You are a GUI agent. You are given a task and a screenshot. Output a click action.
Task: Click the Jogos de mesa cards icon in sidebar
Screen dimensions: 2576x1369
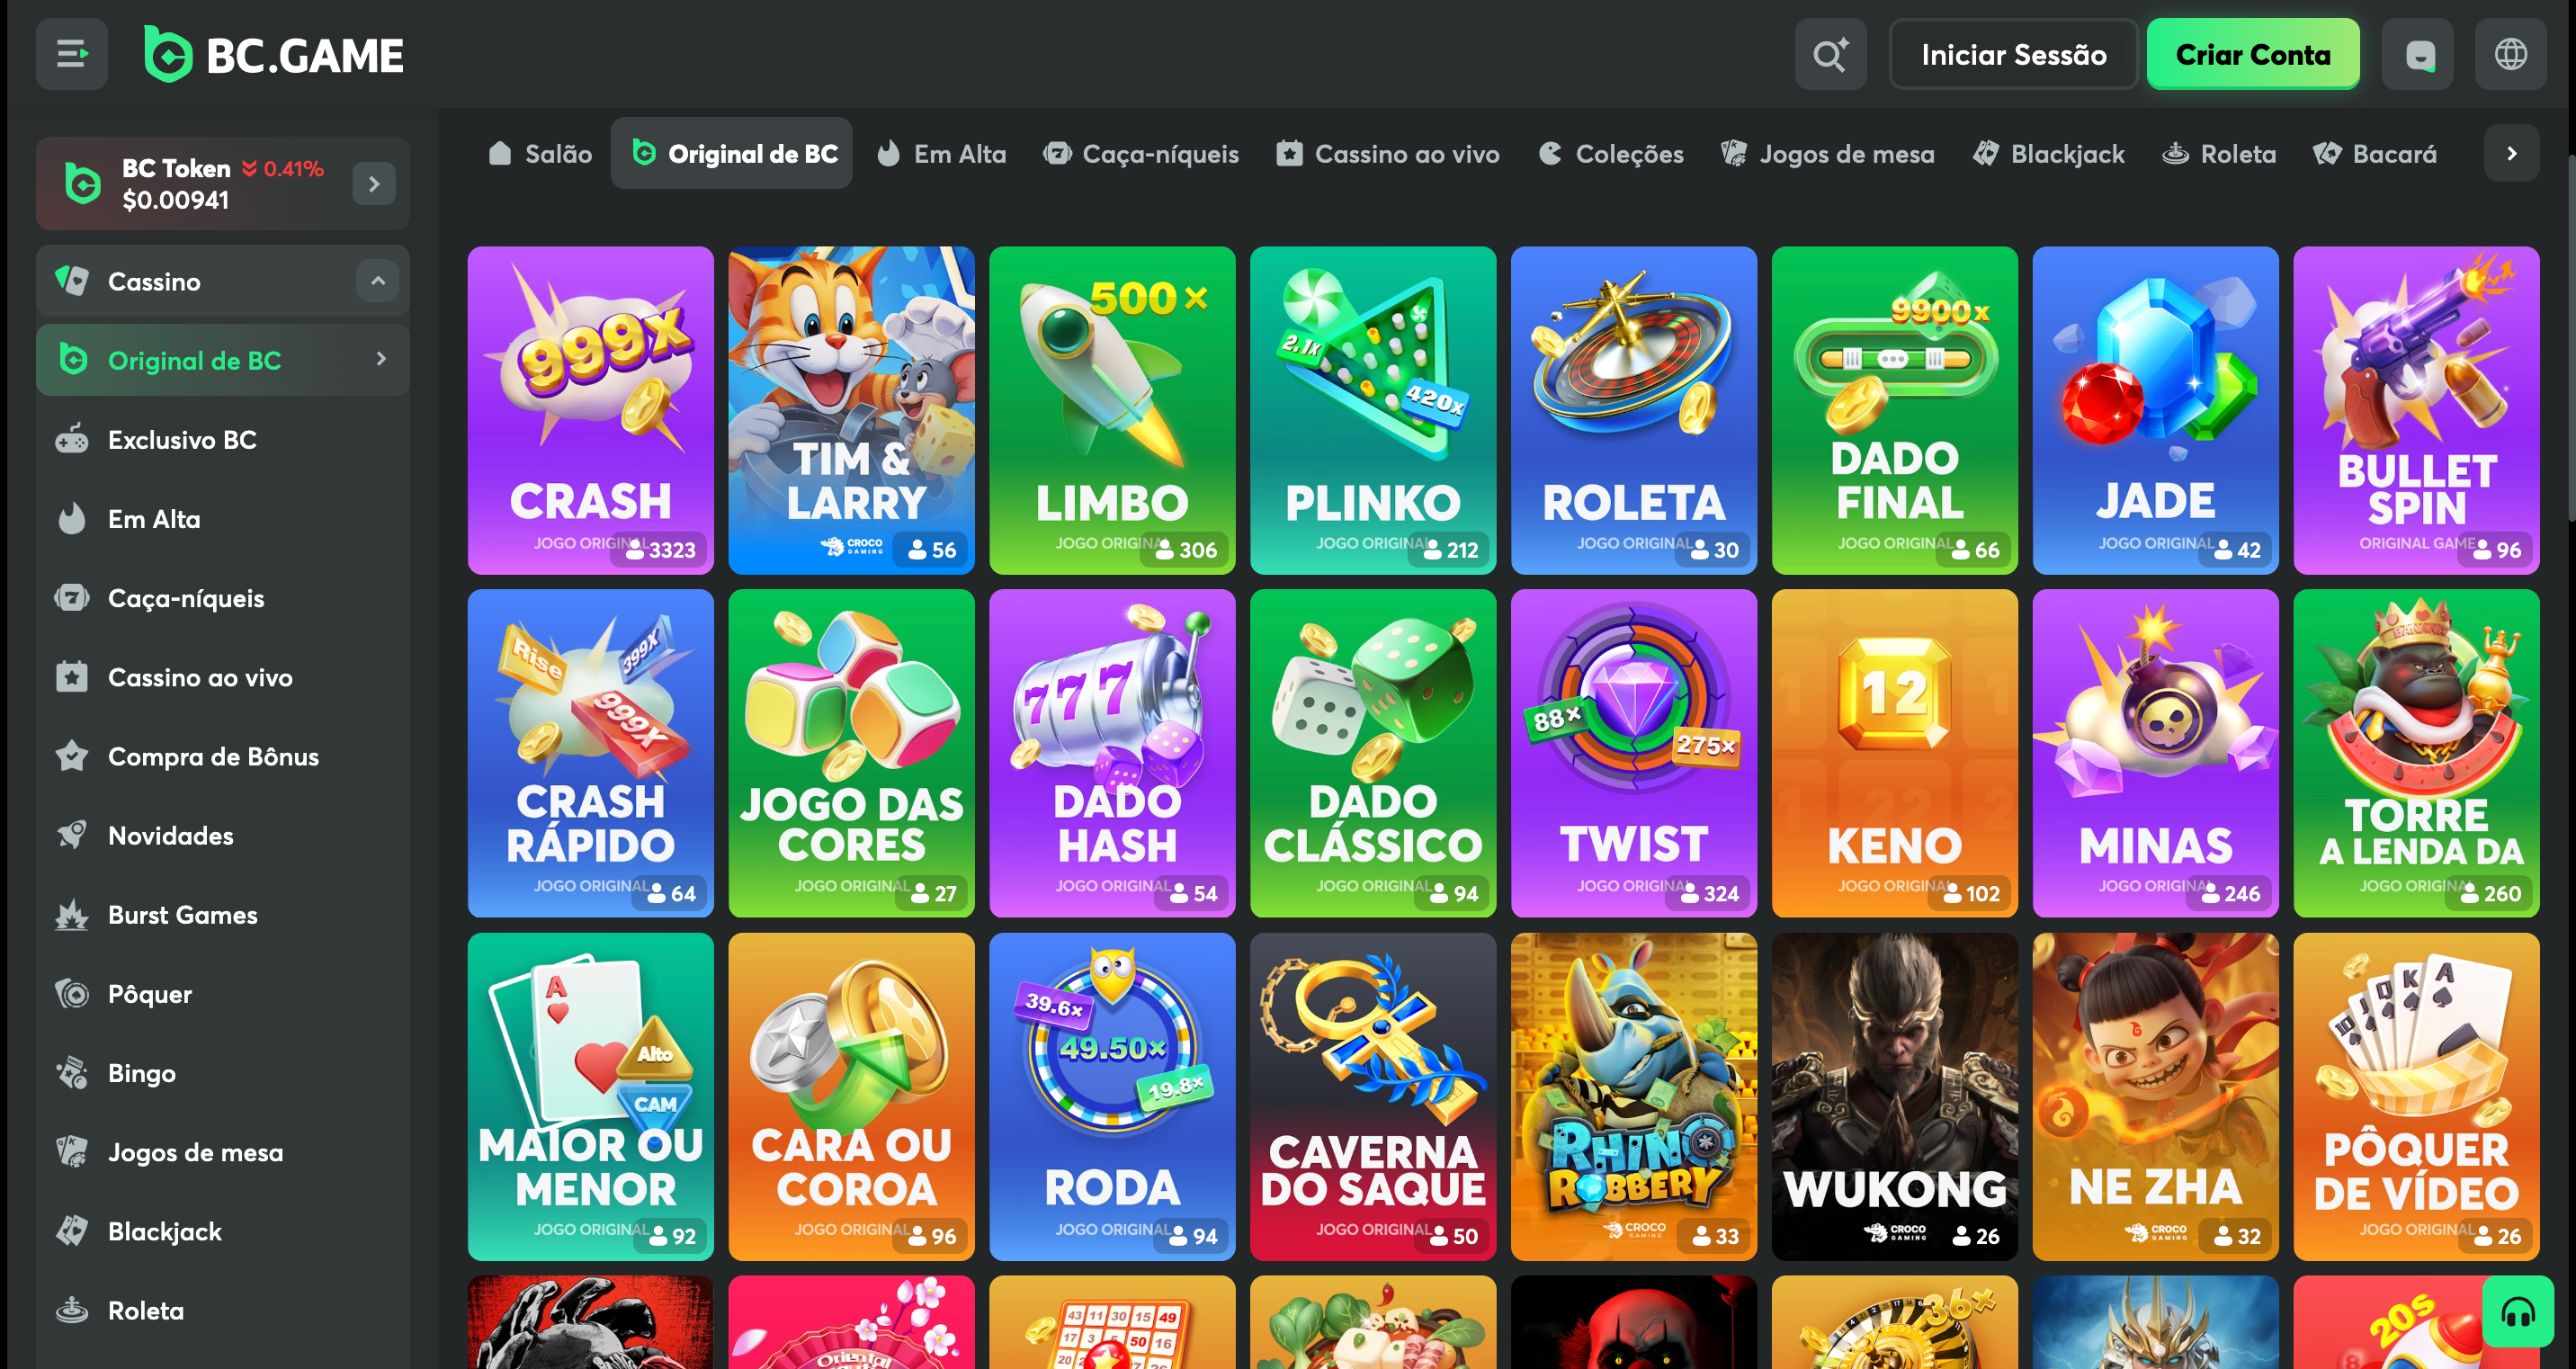point(72,1151)
